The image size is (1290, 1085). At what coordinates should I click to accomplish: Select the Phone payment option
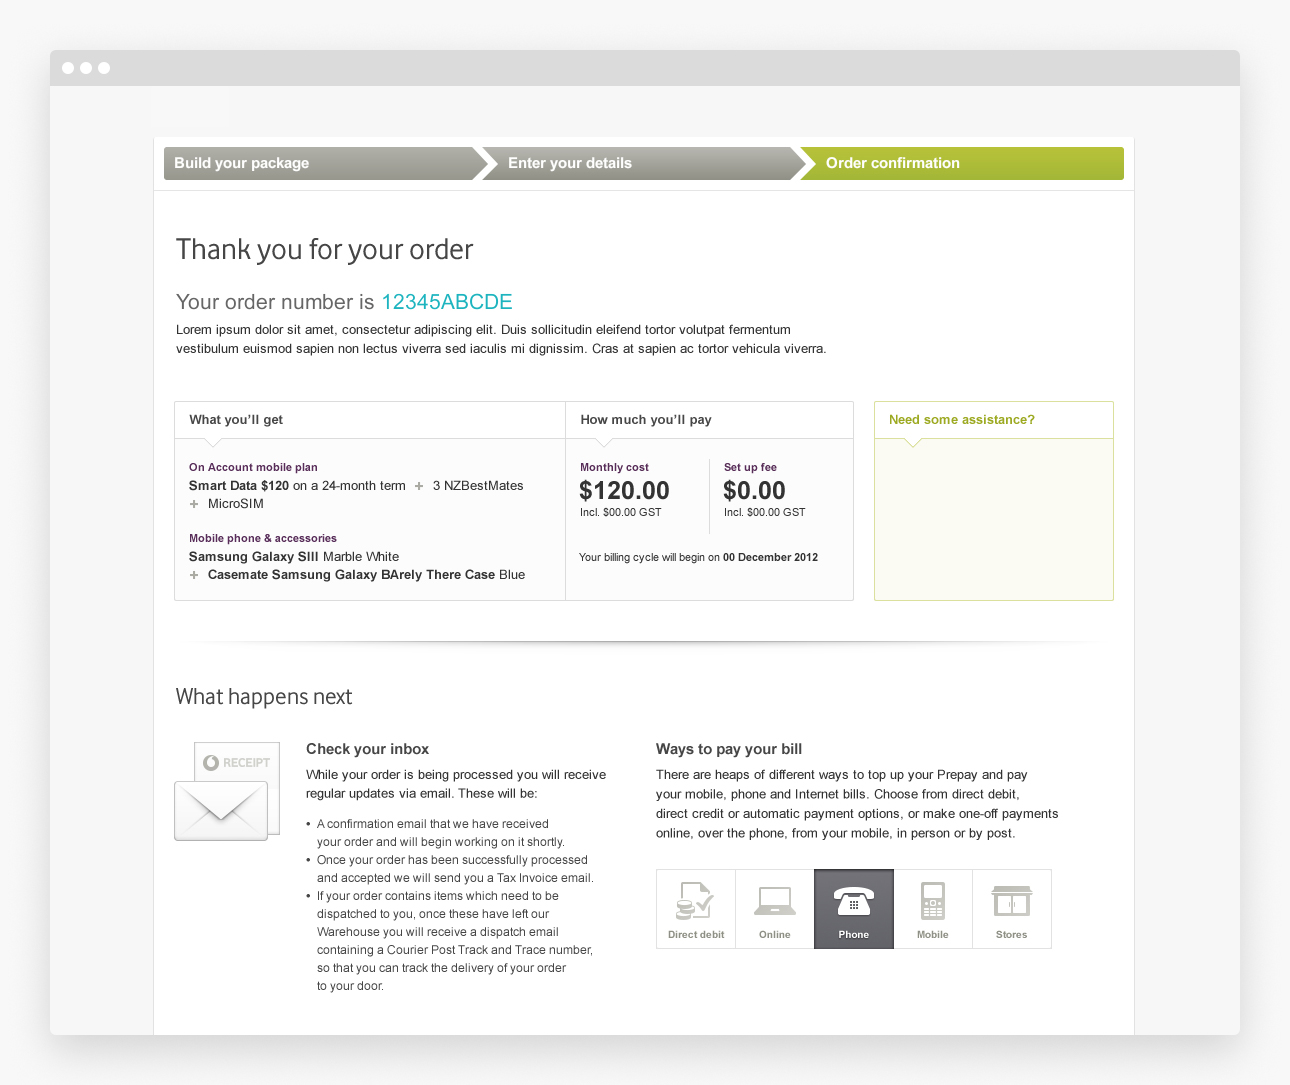[853, 908]
